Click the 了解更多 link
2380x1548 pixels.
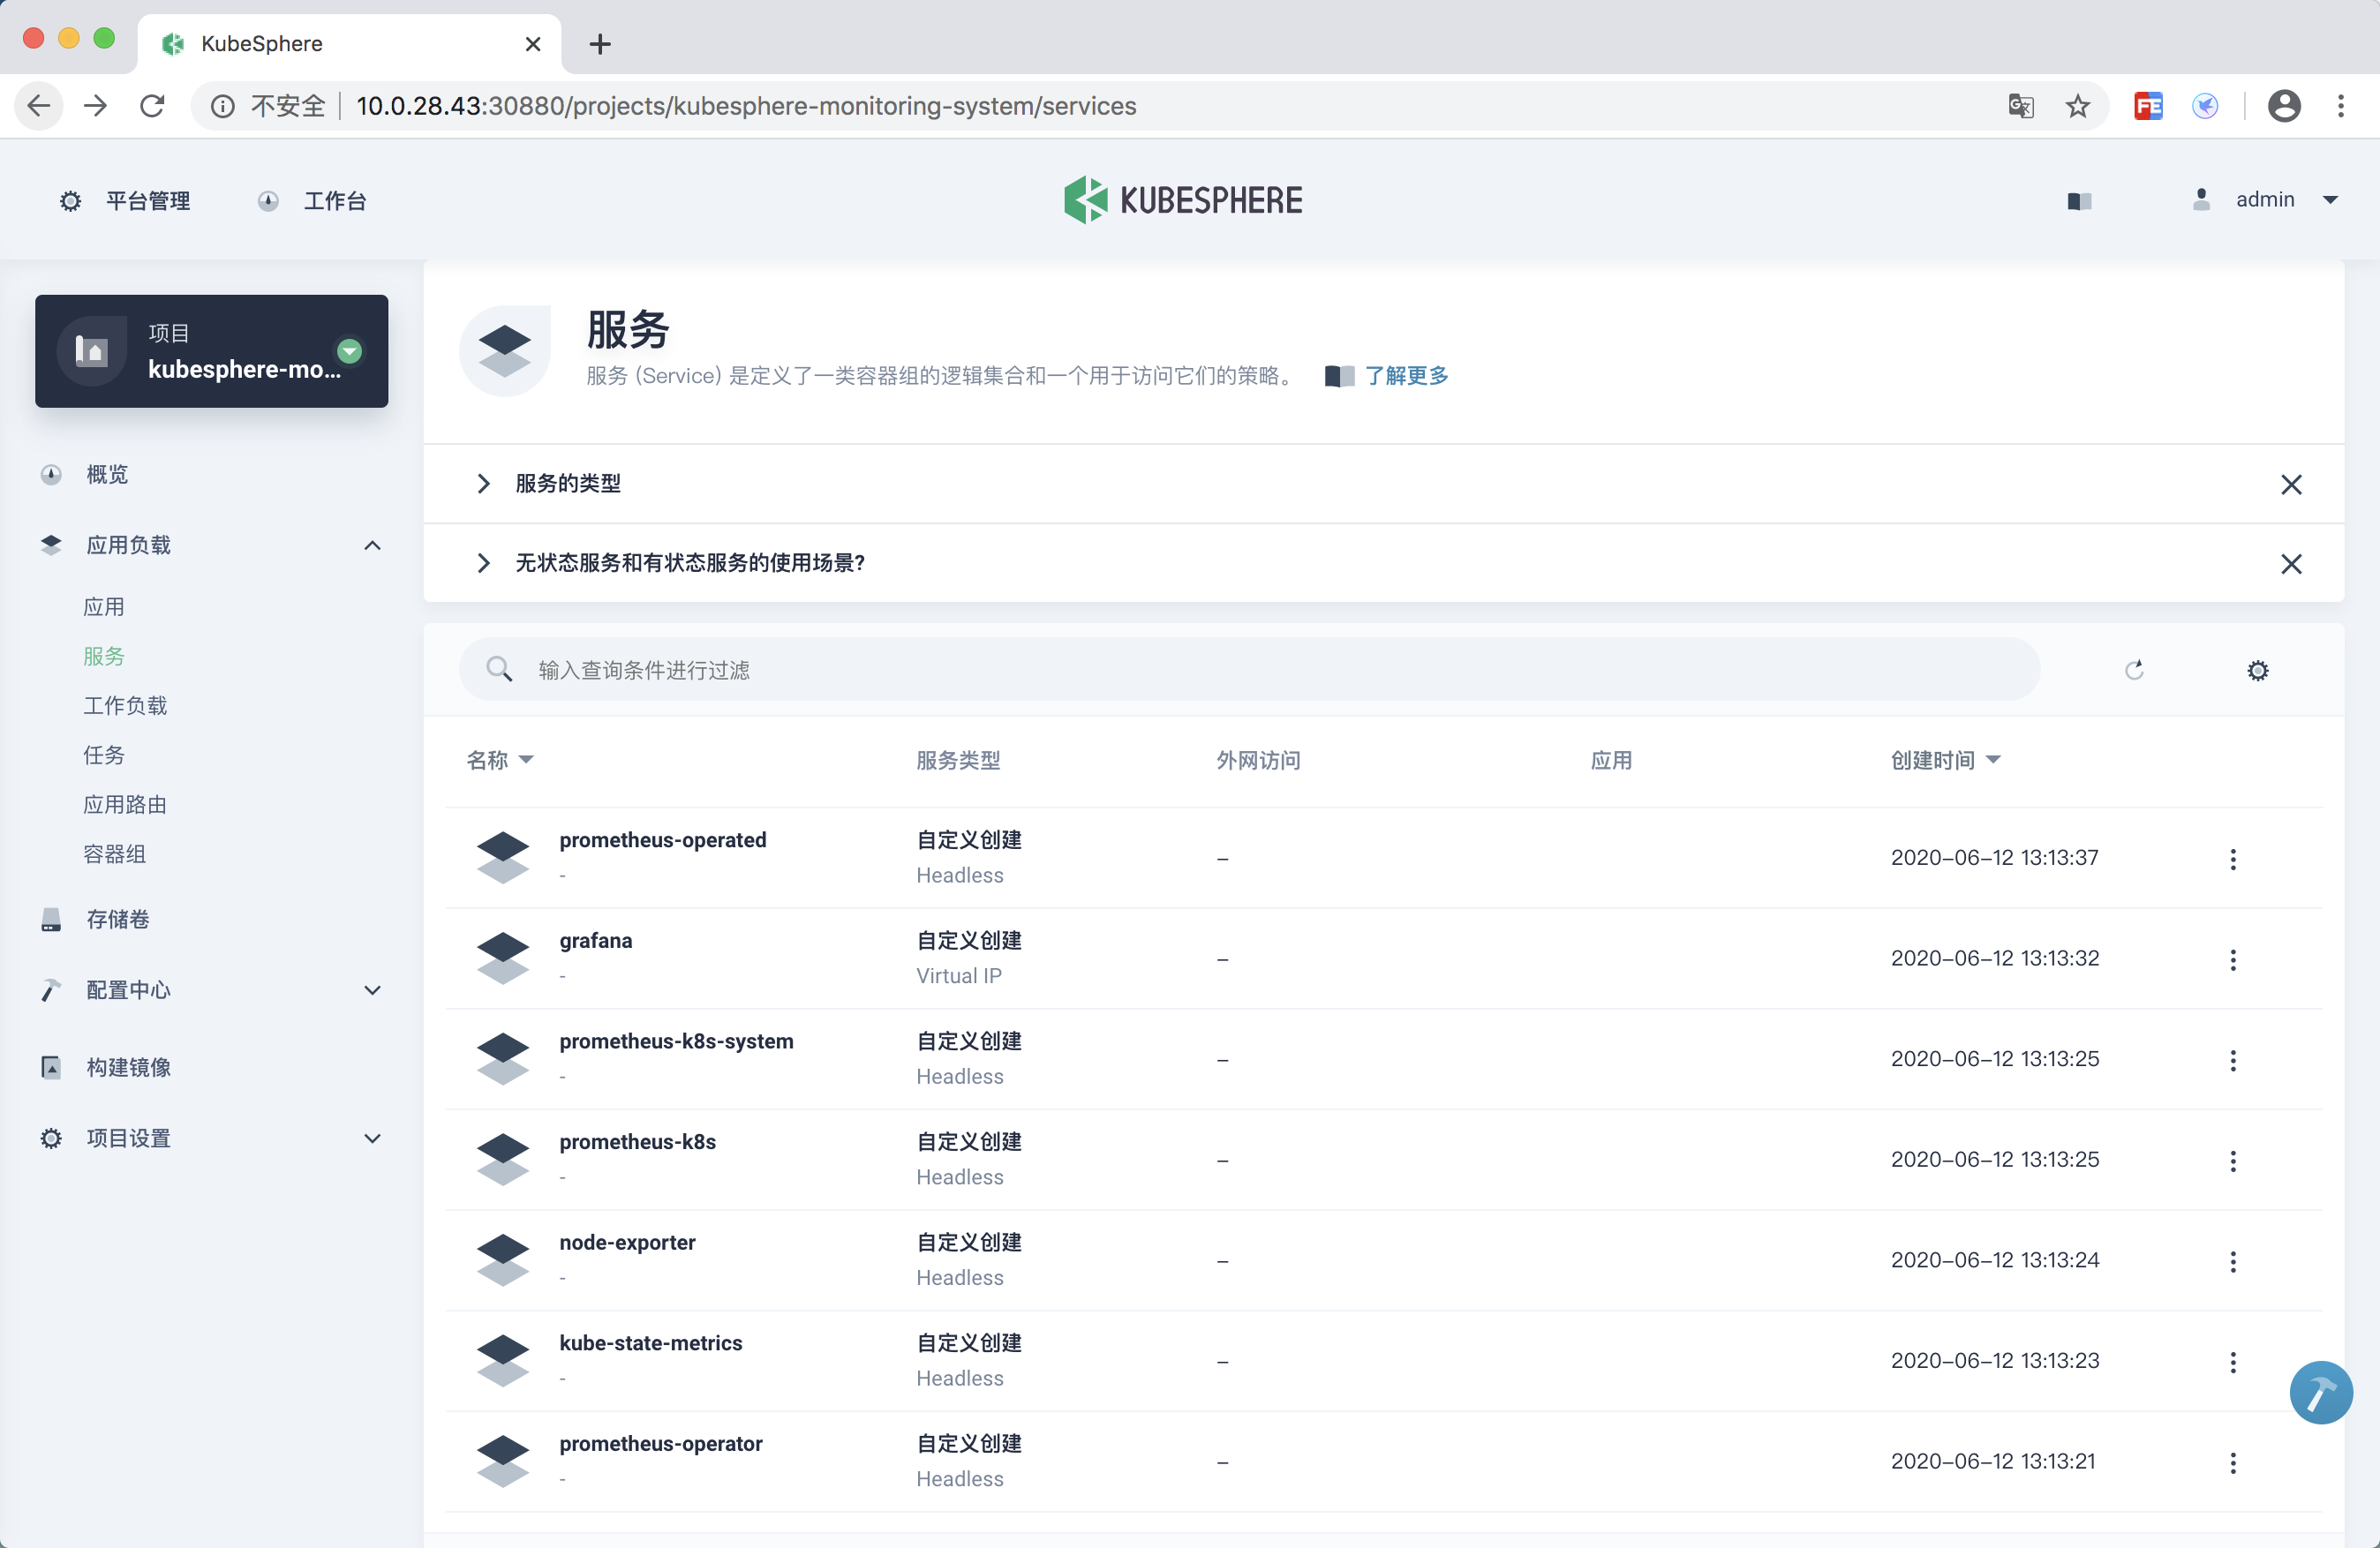(x=1405, y=376)
